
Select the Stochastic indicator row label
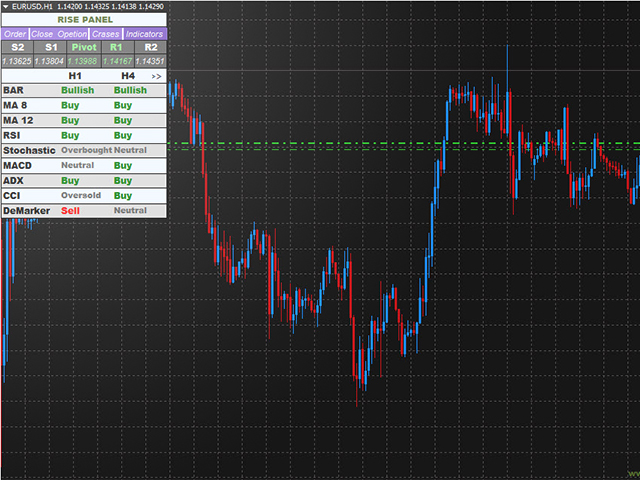click(x=29, y=150)
